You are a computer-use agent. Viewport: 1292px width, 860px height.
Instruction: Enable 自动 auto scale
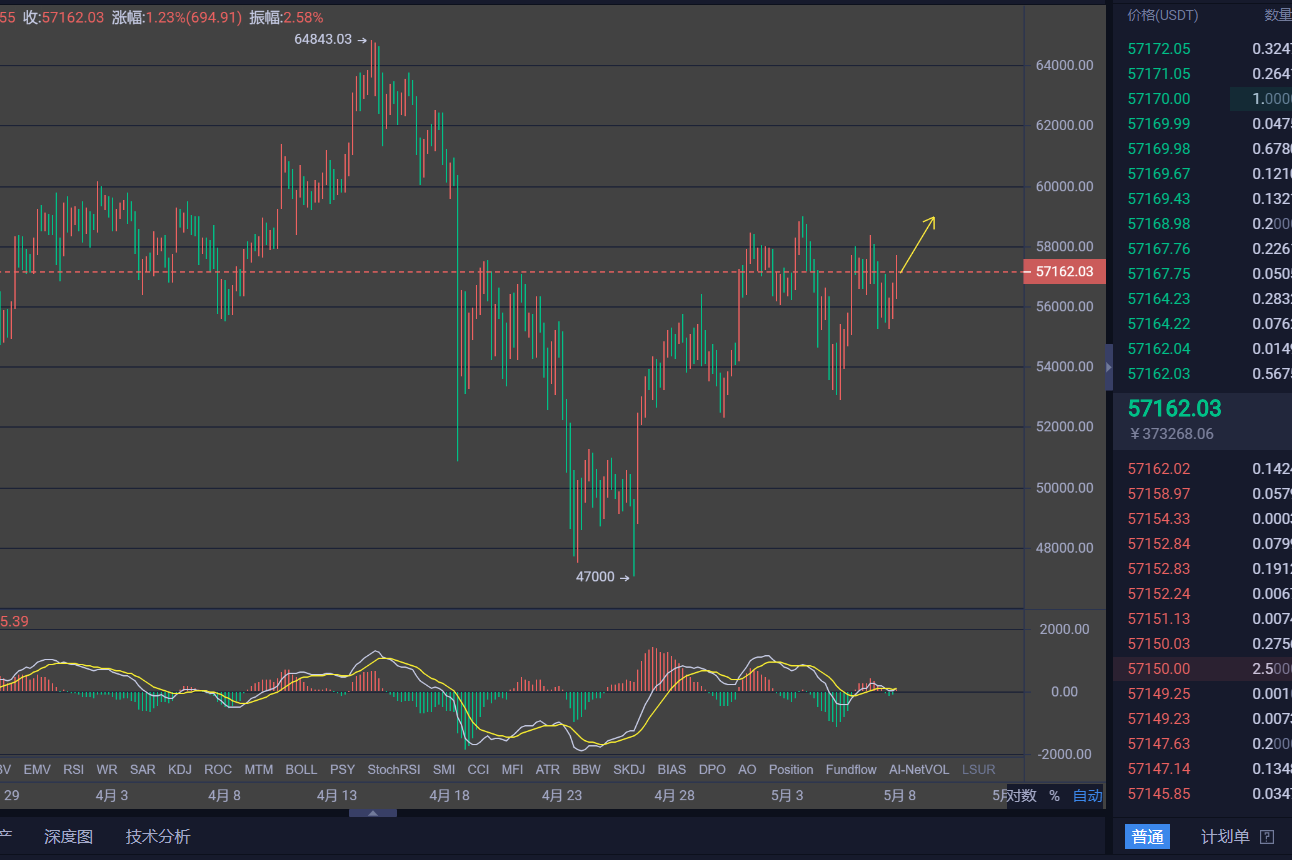[x=1087, y=796]
